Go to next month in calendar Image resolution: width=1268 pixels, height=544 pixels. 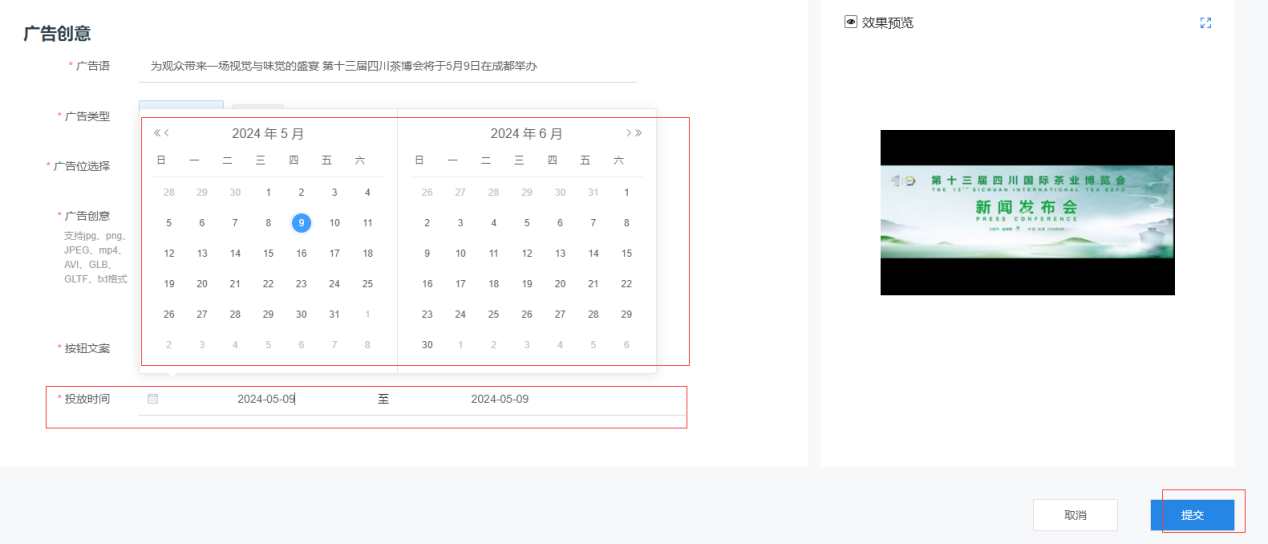click(x=628, y=133)
